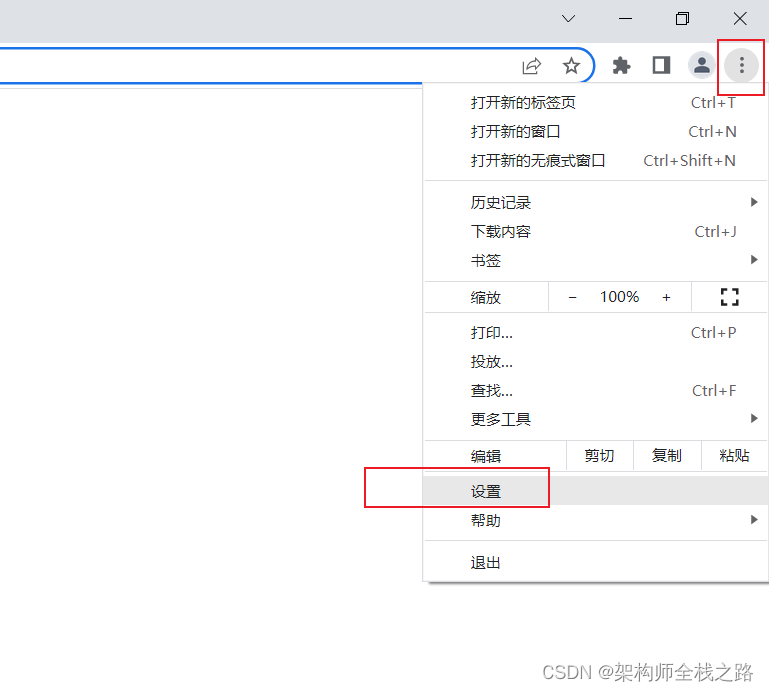Minimize the Chrome window
This screenshot has height=691, width=769.
coord(625,19)
